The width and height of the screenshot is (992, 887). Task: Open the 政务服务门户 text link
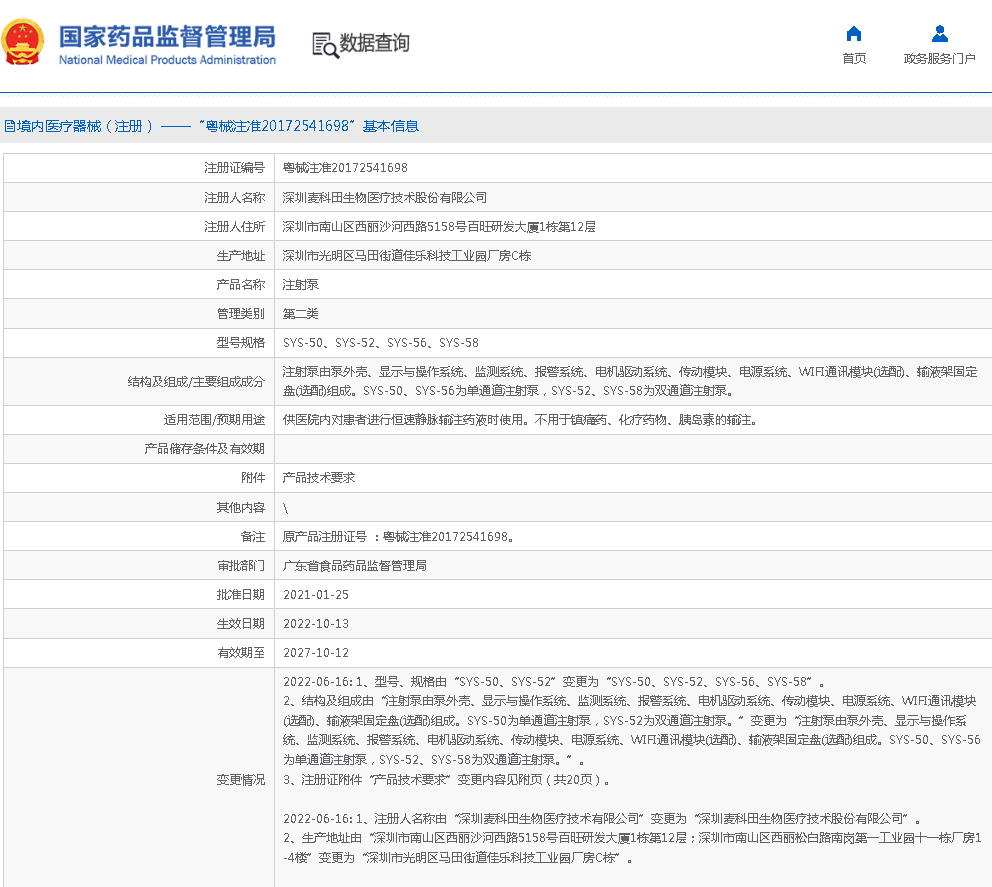[x=939, y=59]
